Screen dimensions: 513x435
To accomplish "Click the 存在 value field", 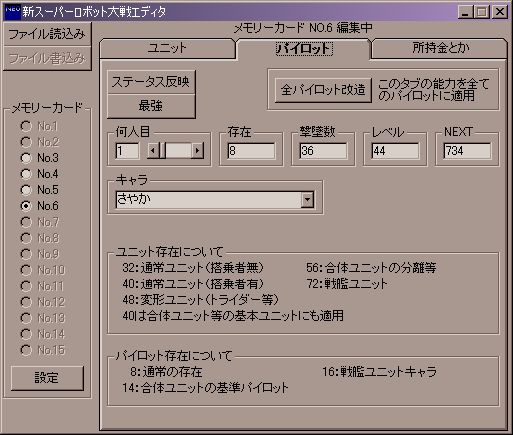I will (251, 151).
